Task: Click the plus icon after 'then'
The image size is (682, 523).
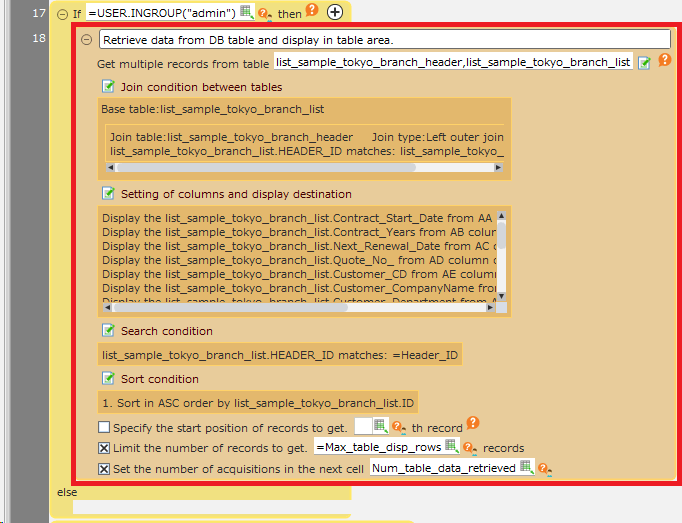Action: [335, 13]
